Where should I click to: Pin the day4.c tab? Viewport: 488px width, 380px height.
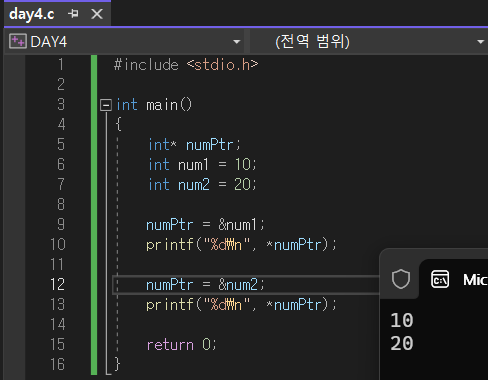pyautogui.click(x=73, y=14)
